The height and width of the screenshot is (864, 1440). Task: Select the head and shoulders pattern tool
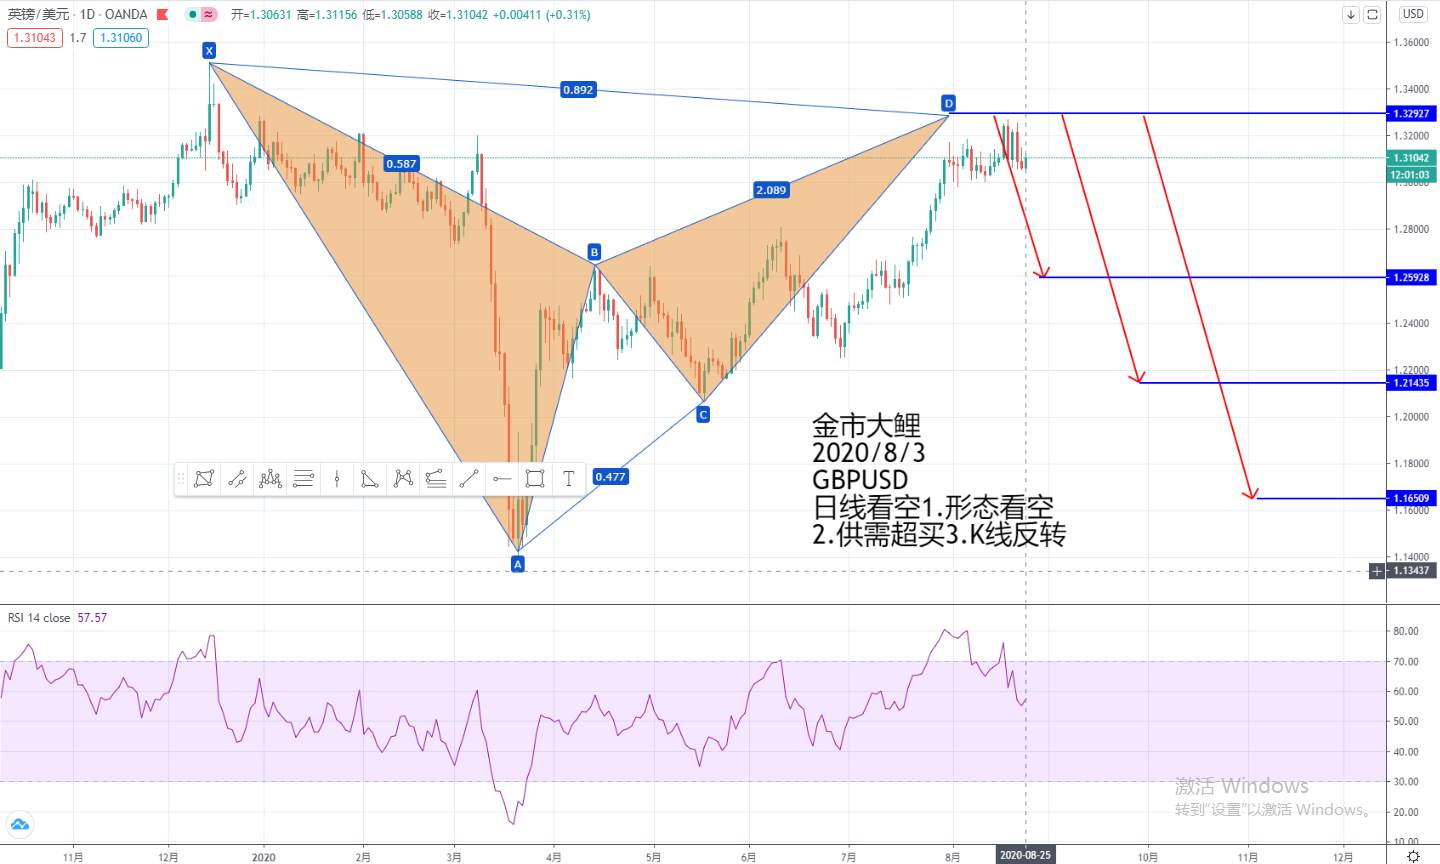pos(270,479)
